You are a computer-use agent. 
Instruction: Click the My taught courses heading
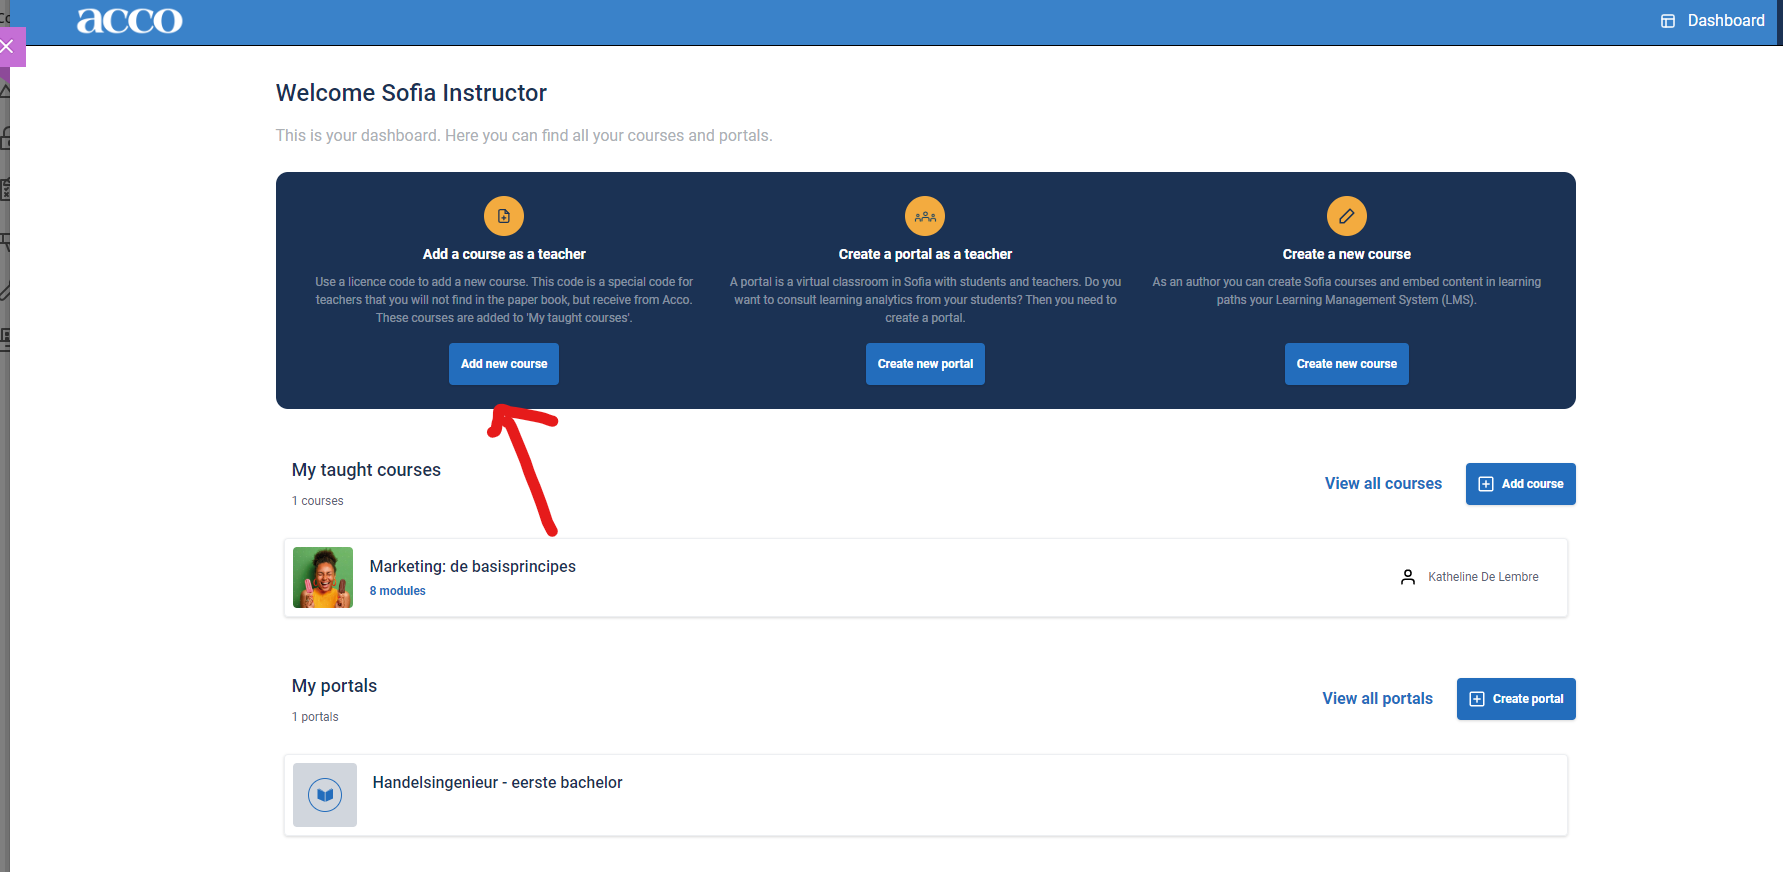coord(366,470)
